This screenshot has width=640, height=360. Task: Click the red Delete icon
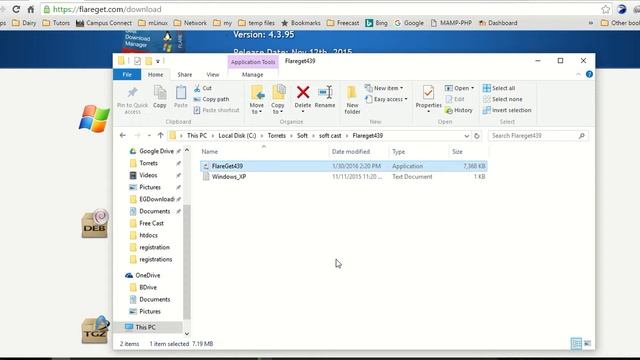point(303,92)
